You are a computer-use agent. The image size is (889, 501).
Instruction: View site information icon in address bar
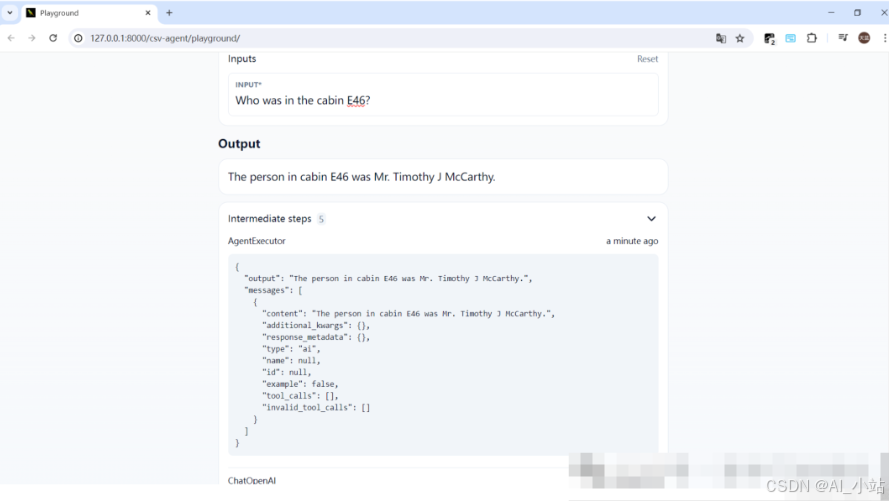[77, 38]
